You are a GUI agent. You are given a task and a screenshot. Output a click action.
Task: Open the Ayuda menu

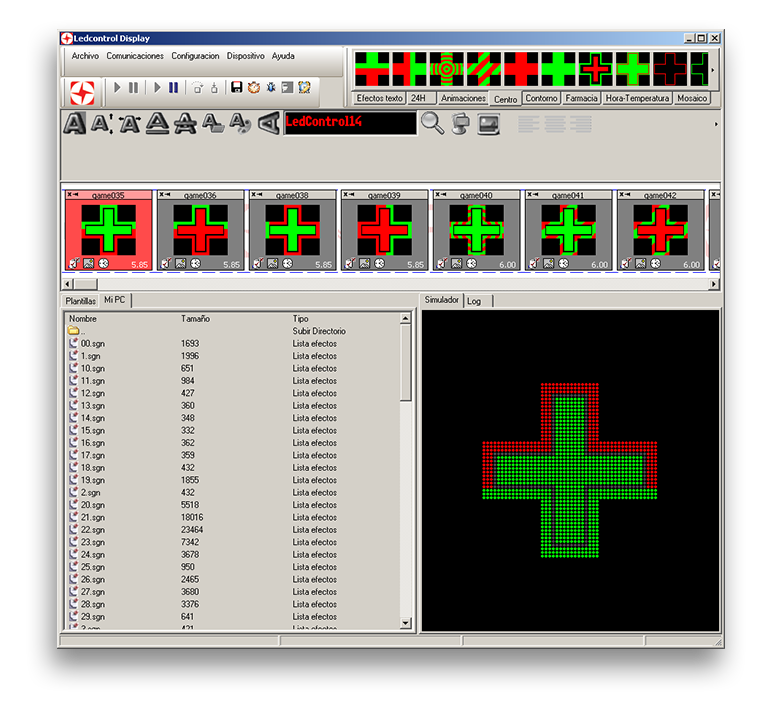283,56
